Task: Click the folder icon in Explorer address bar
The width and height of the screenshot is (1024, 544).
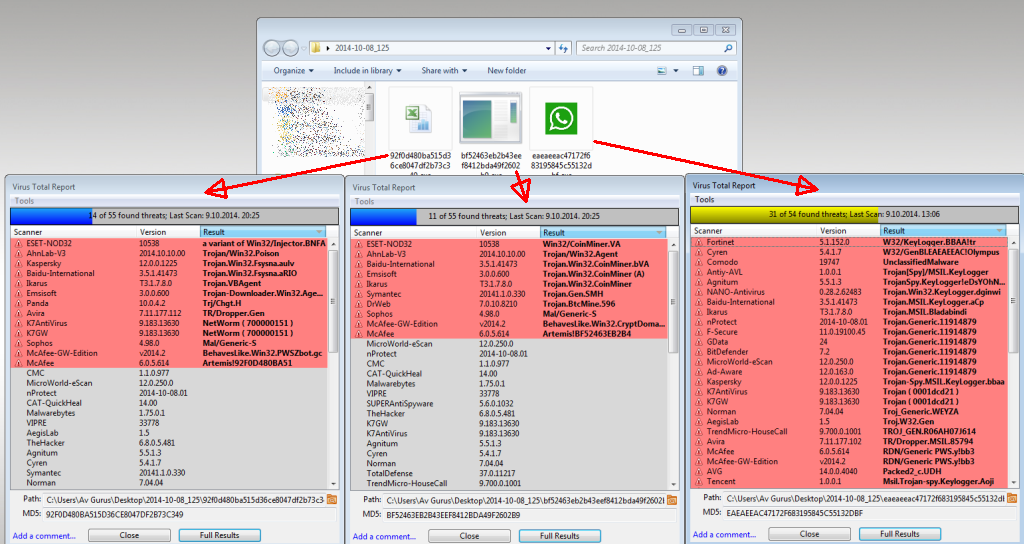Action: (316, 48)
